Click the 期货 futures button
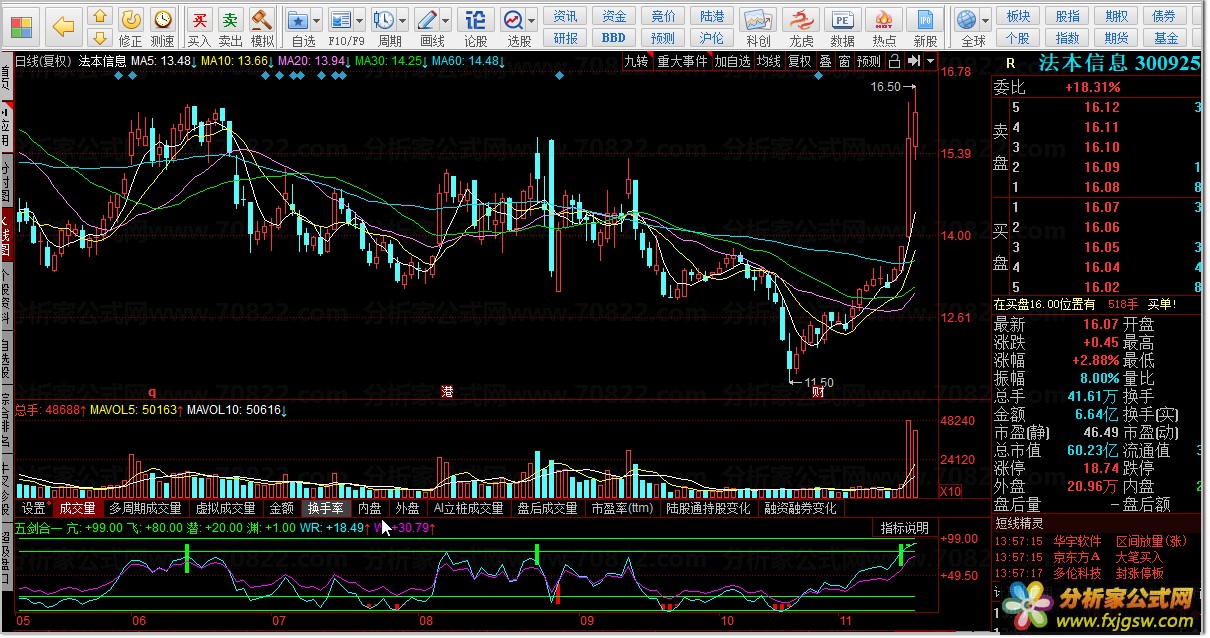This screenshot has height=638, width=1210. point(1116,38)
